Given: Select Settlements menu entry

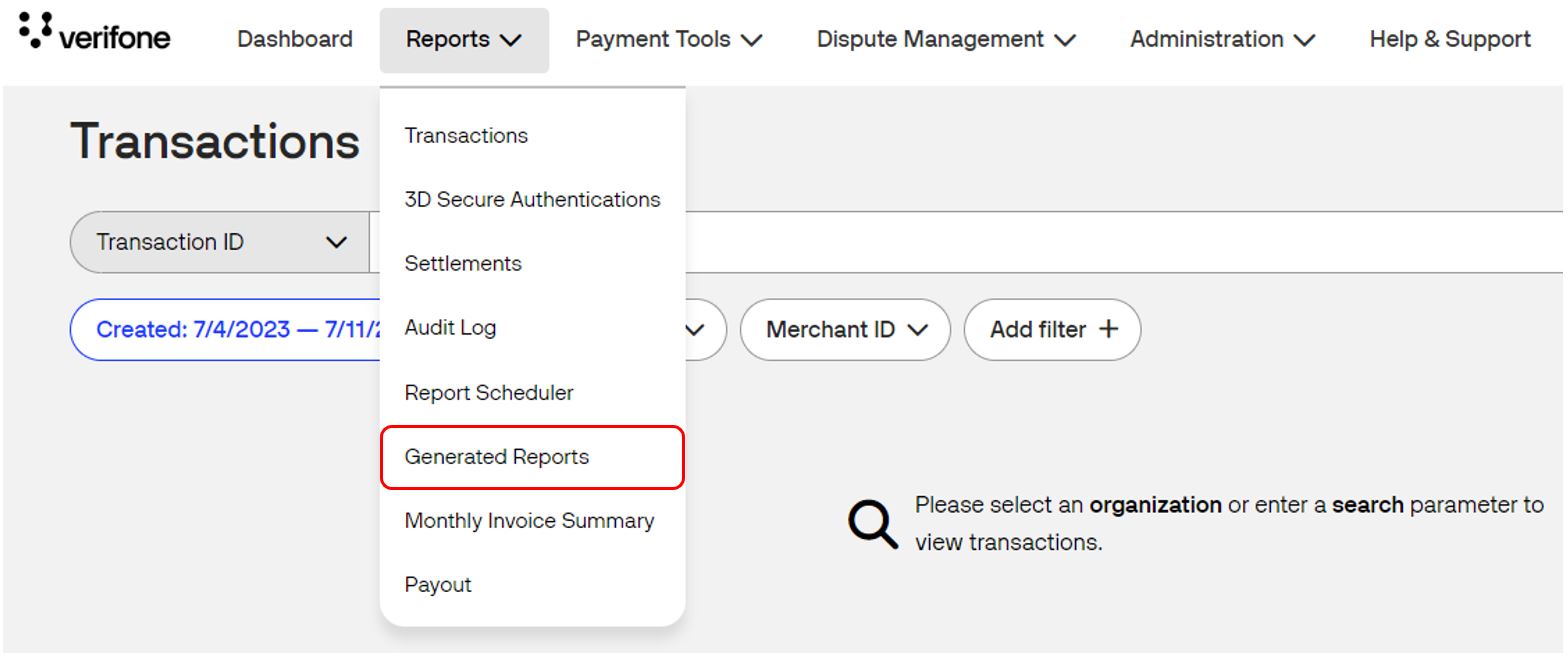Looking at the screenshot, I should 463,264.
